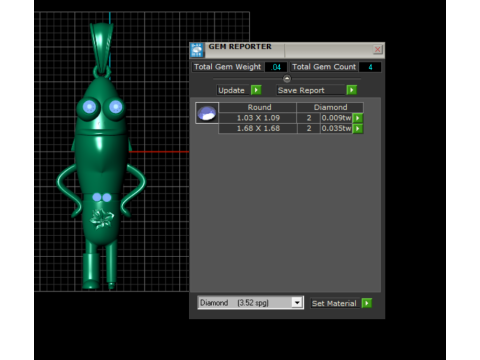Click the '0.009tw' weight cell
Viewport: 480px width, 360px height.
pos(336,118)
